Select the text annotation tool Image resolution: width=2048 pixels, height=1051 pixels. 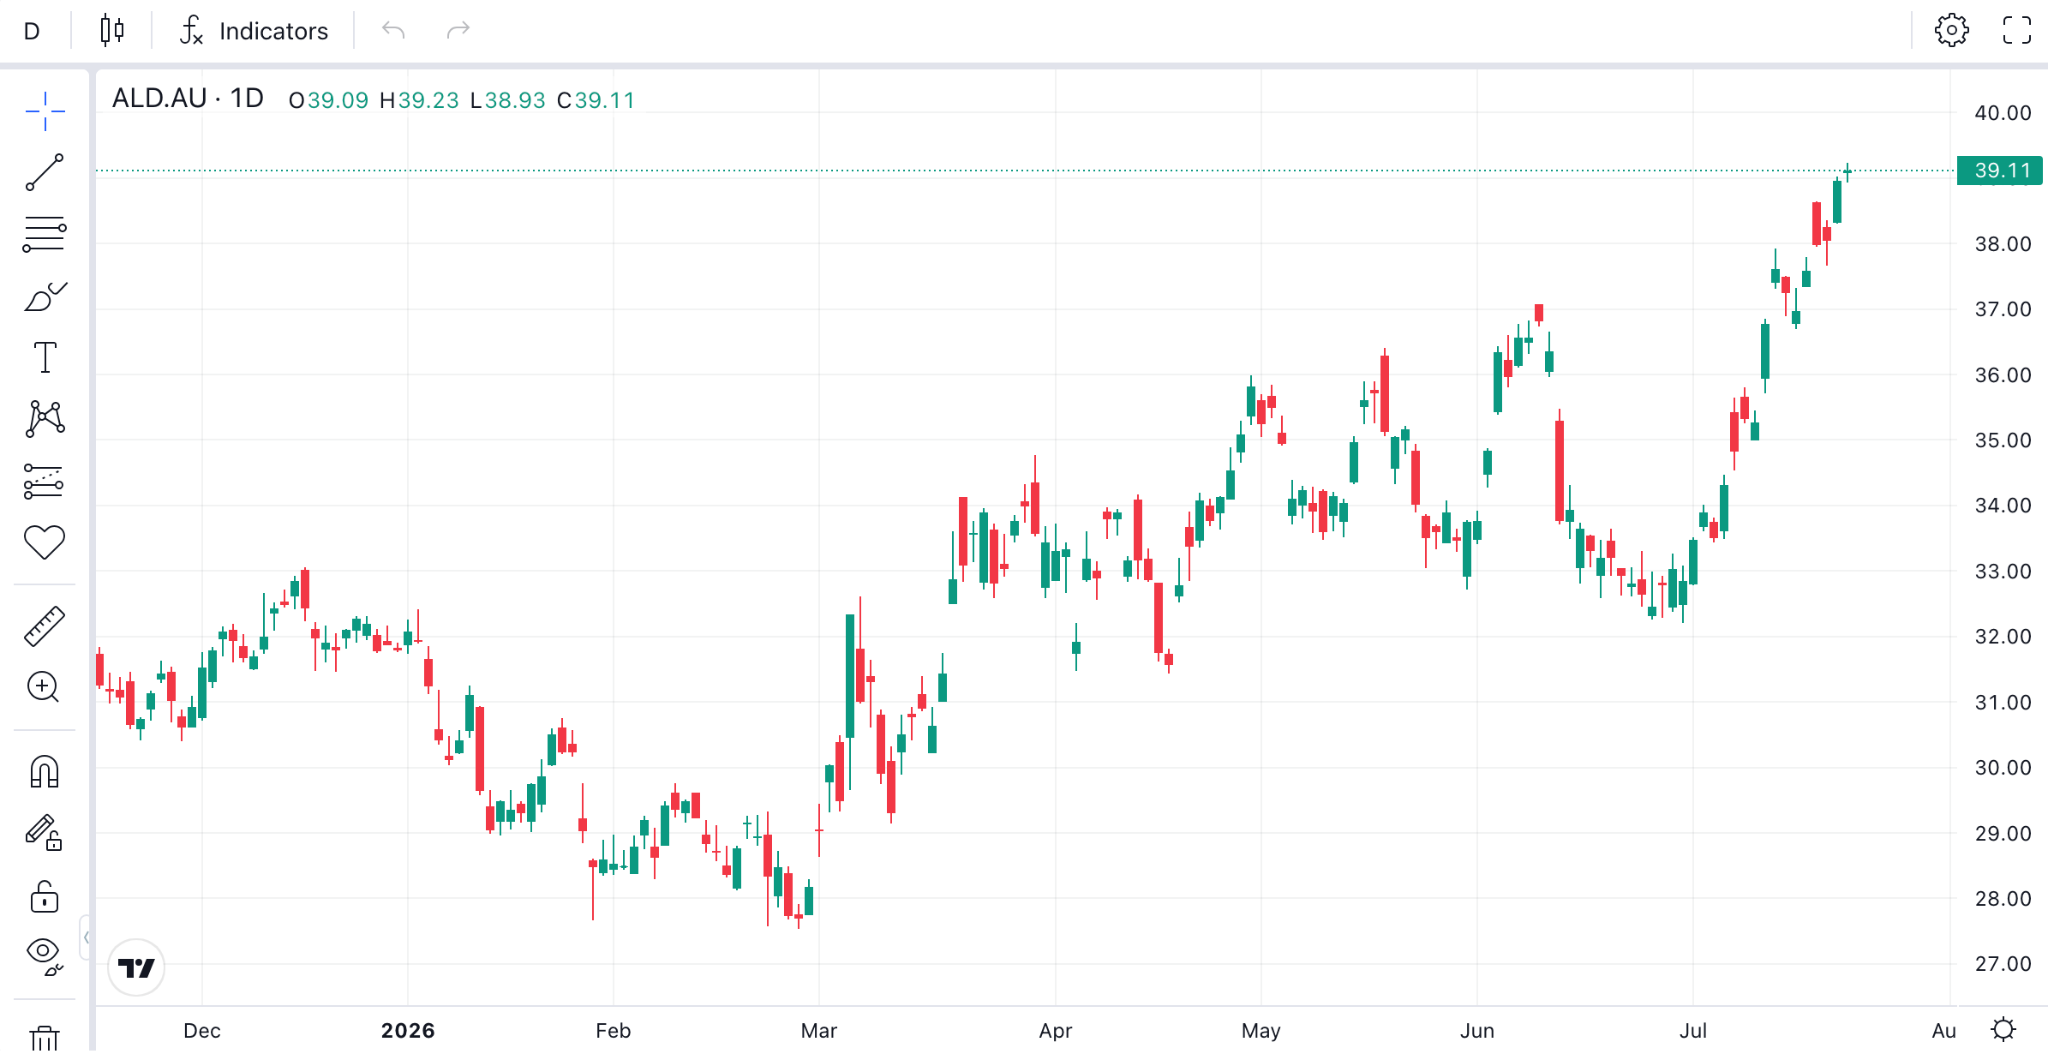click(x=45, y=357)
